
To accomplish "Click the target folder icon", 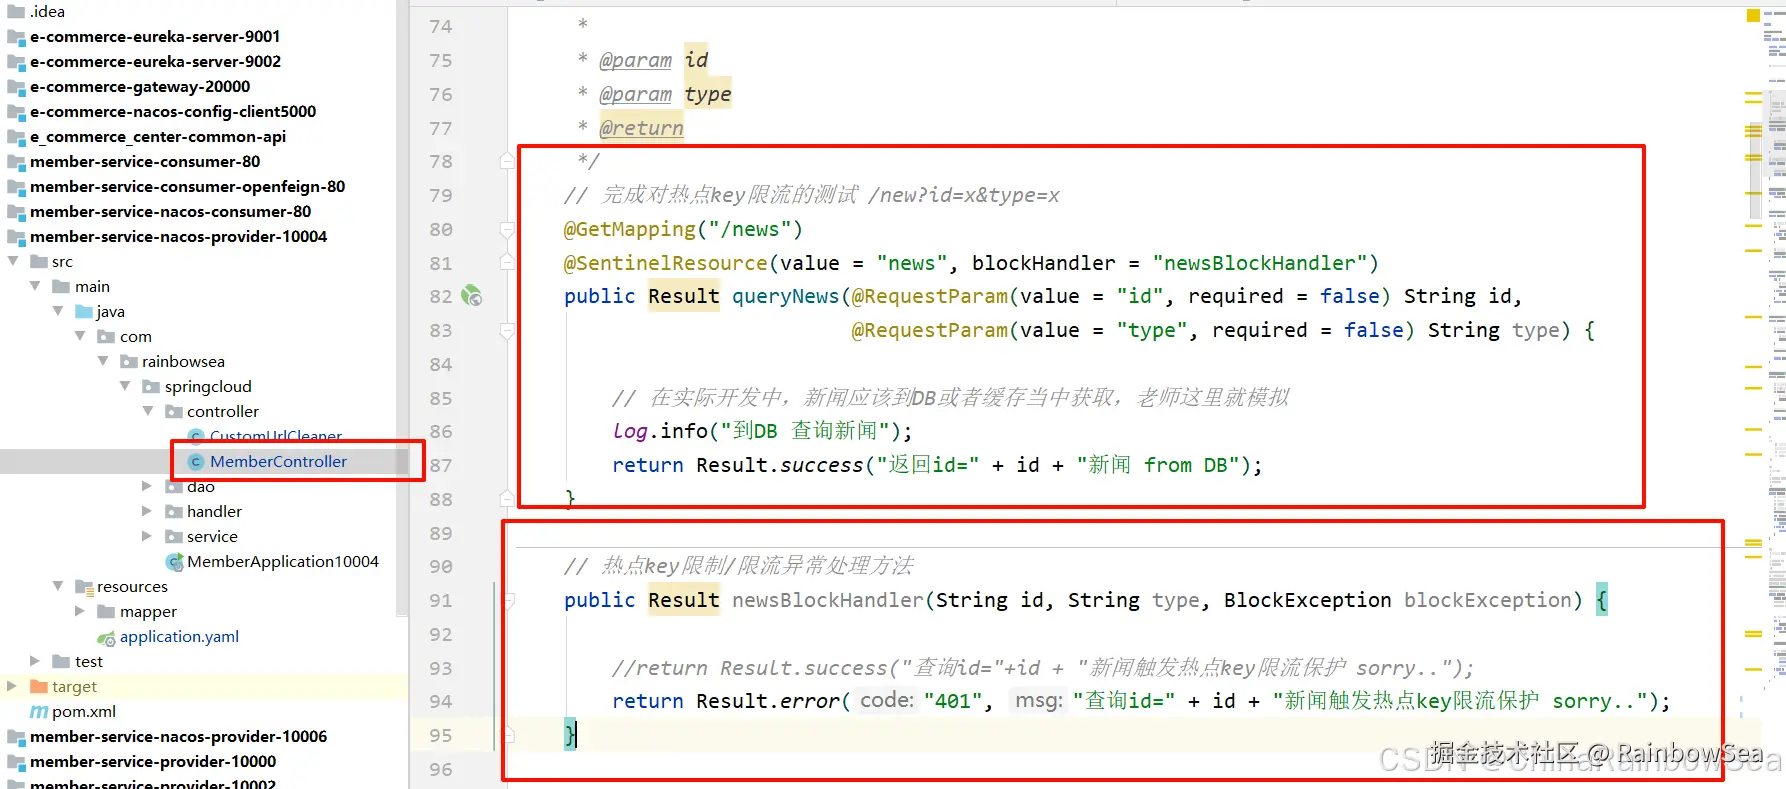I will point(39,687).
